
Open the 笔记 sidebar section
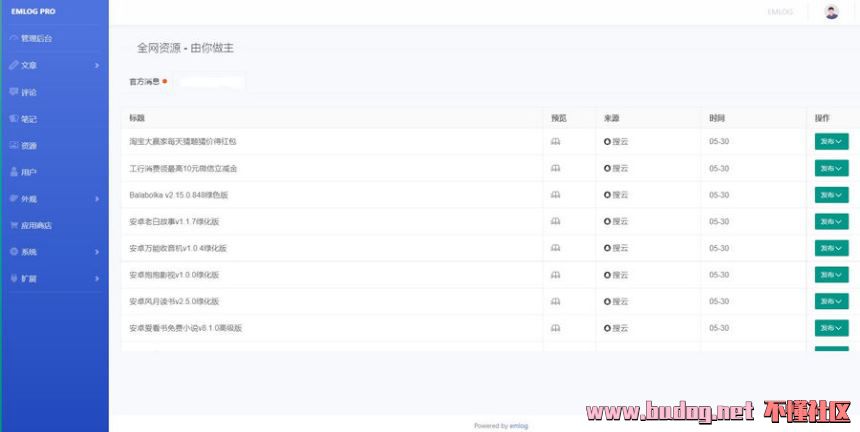(29, 118)
